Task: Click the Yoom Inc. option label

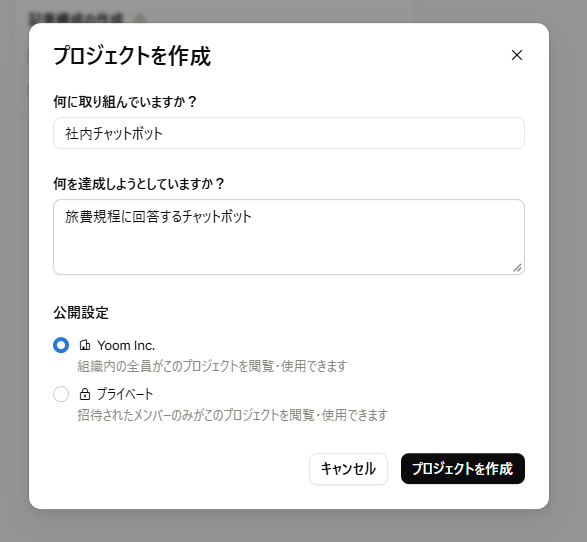Action: [x=126, y=345]
